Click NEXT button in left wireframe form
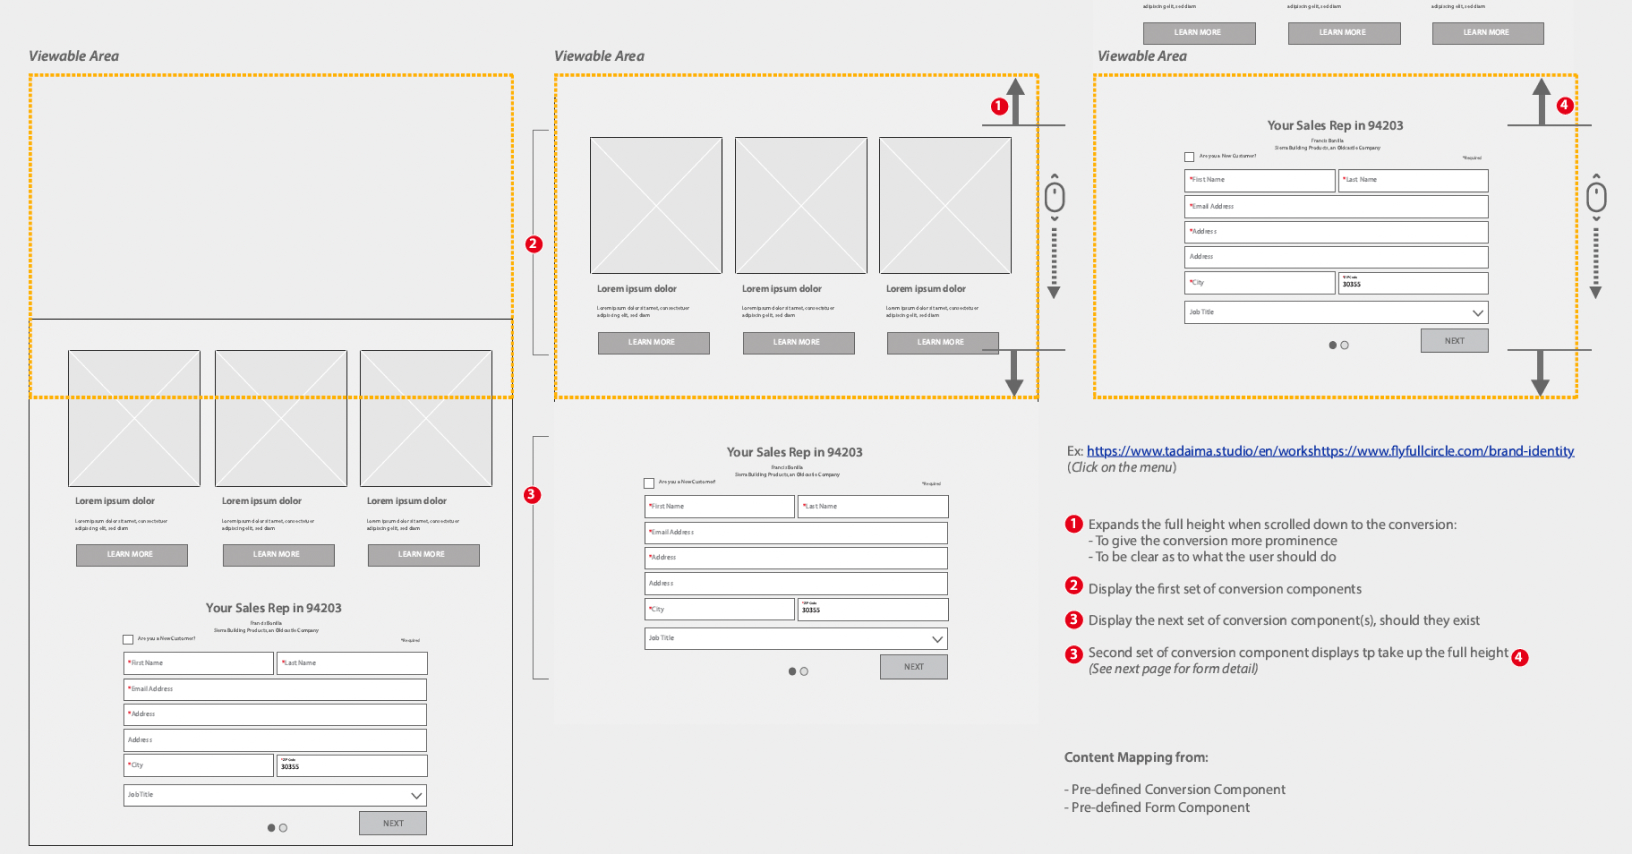Image resolution: width=1632 pixels, height=854 pixels. 393,823
